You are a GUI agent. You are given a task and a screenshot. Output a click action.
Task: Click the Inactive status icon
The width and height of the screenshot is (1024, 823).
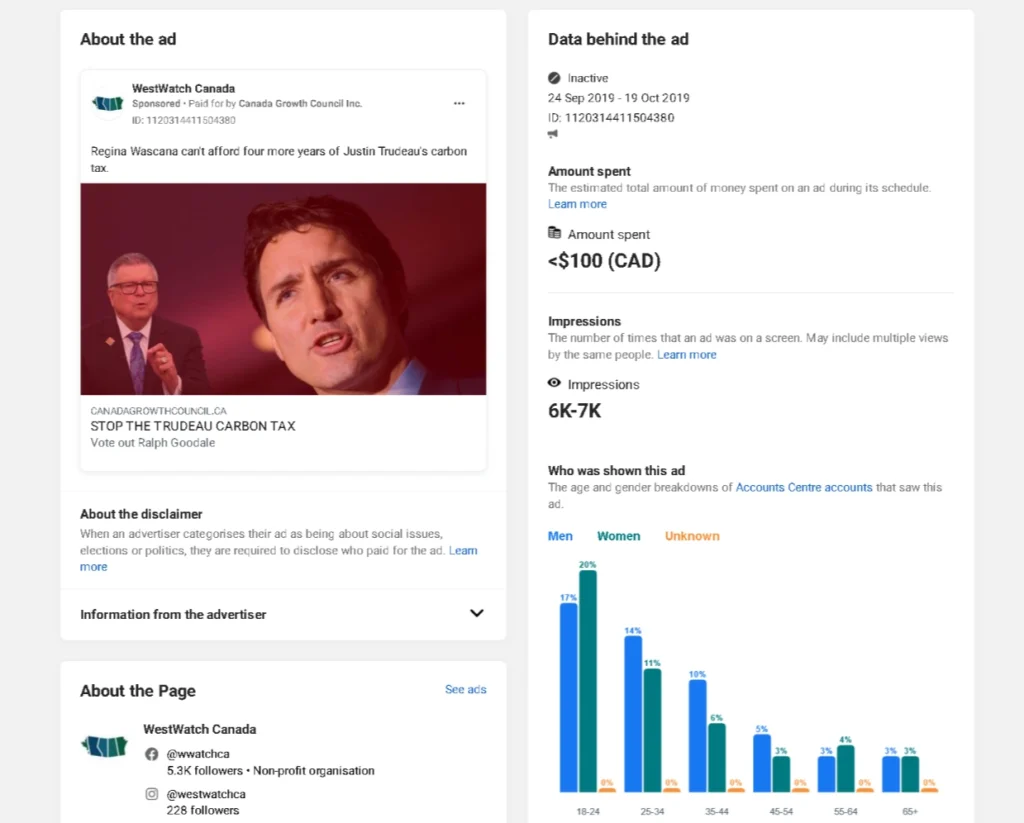[x=555, y=78]
